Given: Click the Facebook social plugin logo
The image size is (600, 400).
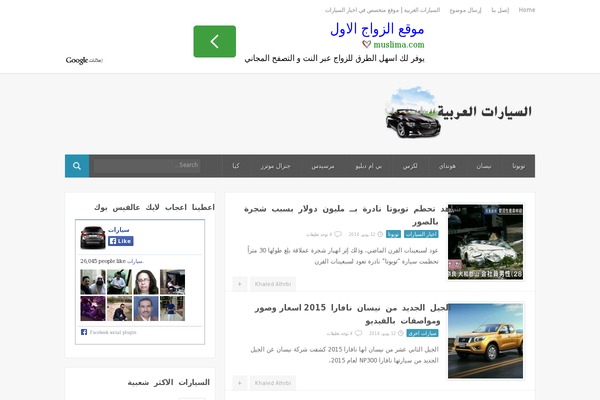Looking at the screenshot, I should (84, 332).
